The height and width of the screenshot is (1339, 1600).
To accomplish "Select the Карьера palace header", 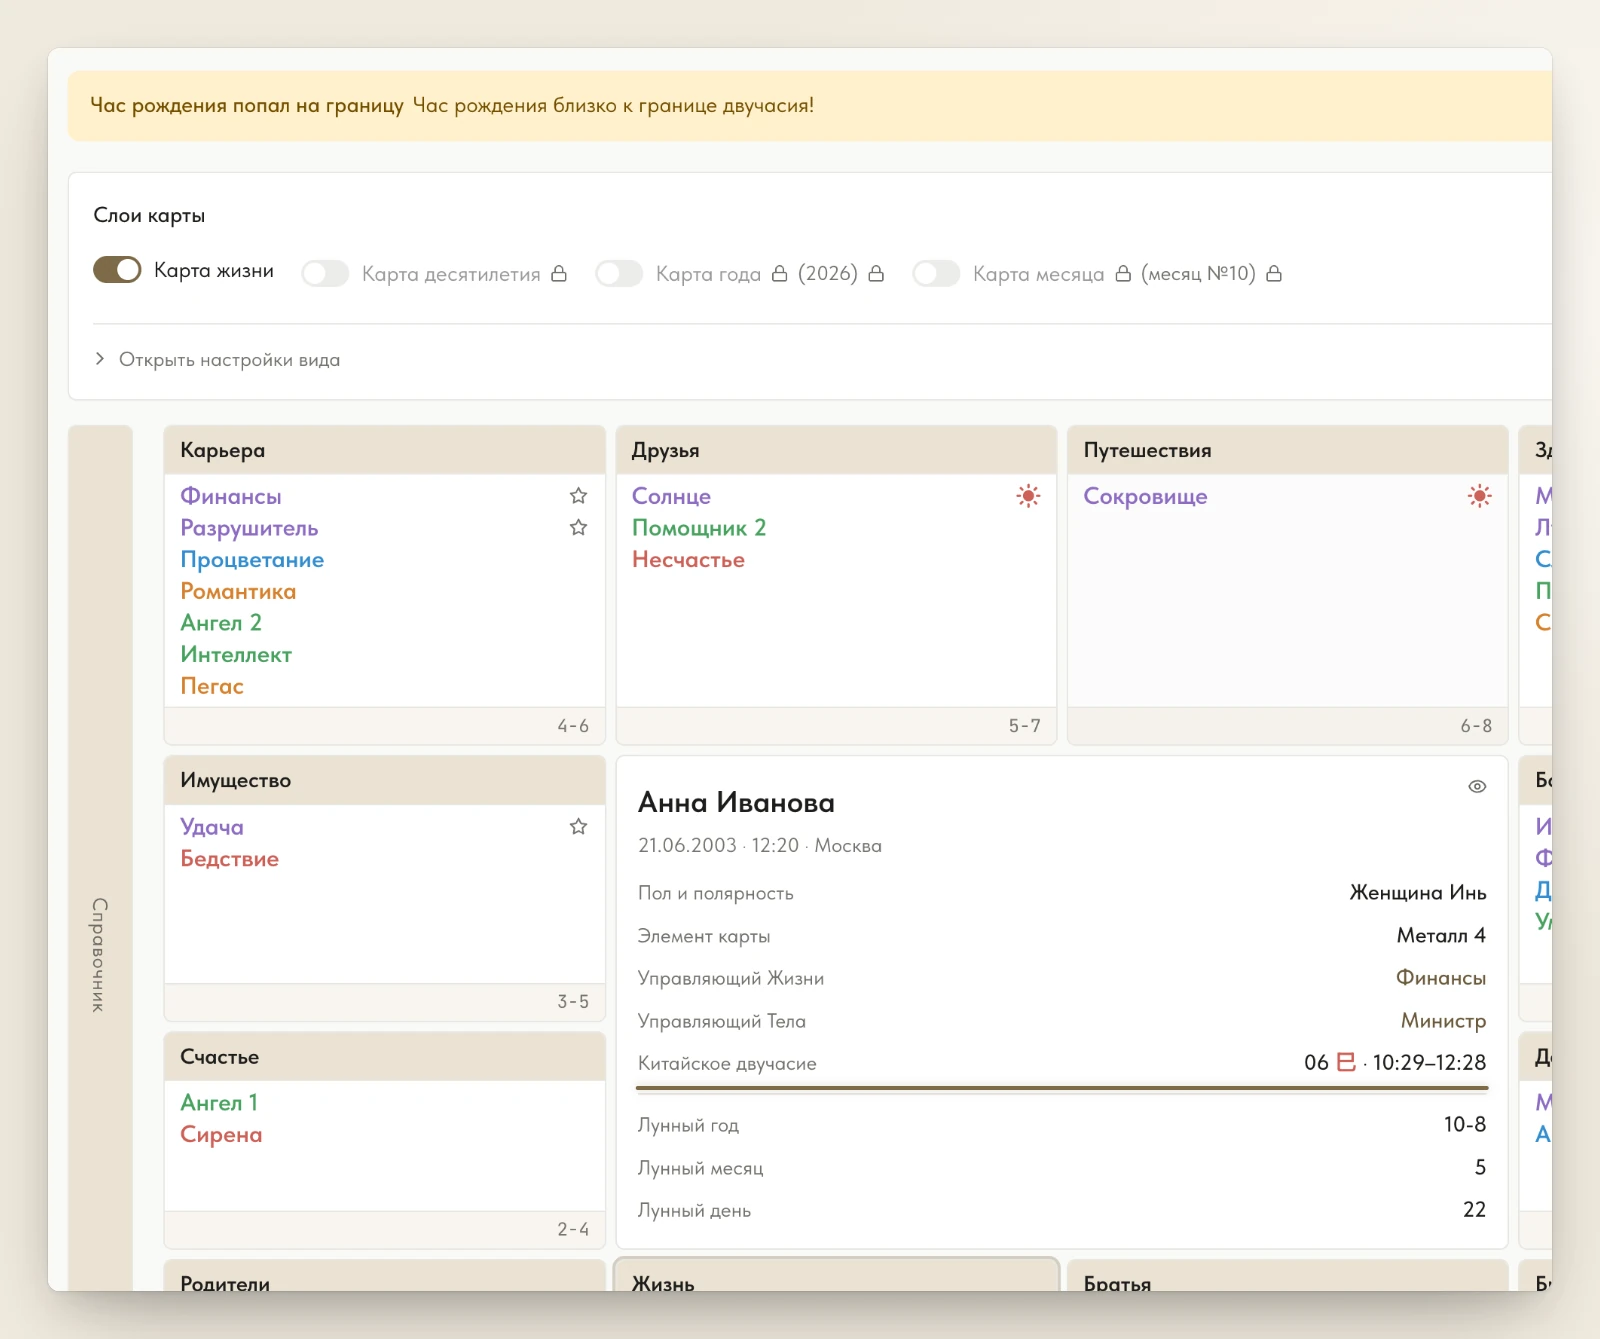I will [385, 450].
